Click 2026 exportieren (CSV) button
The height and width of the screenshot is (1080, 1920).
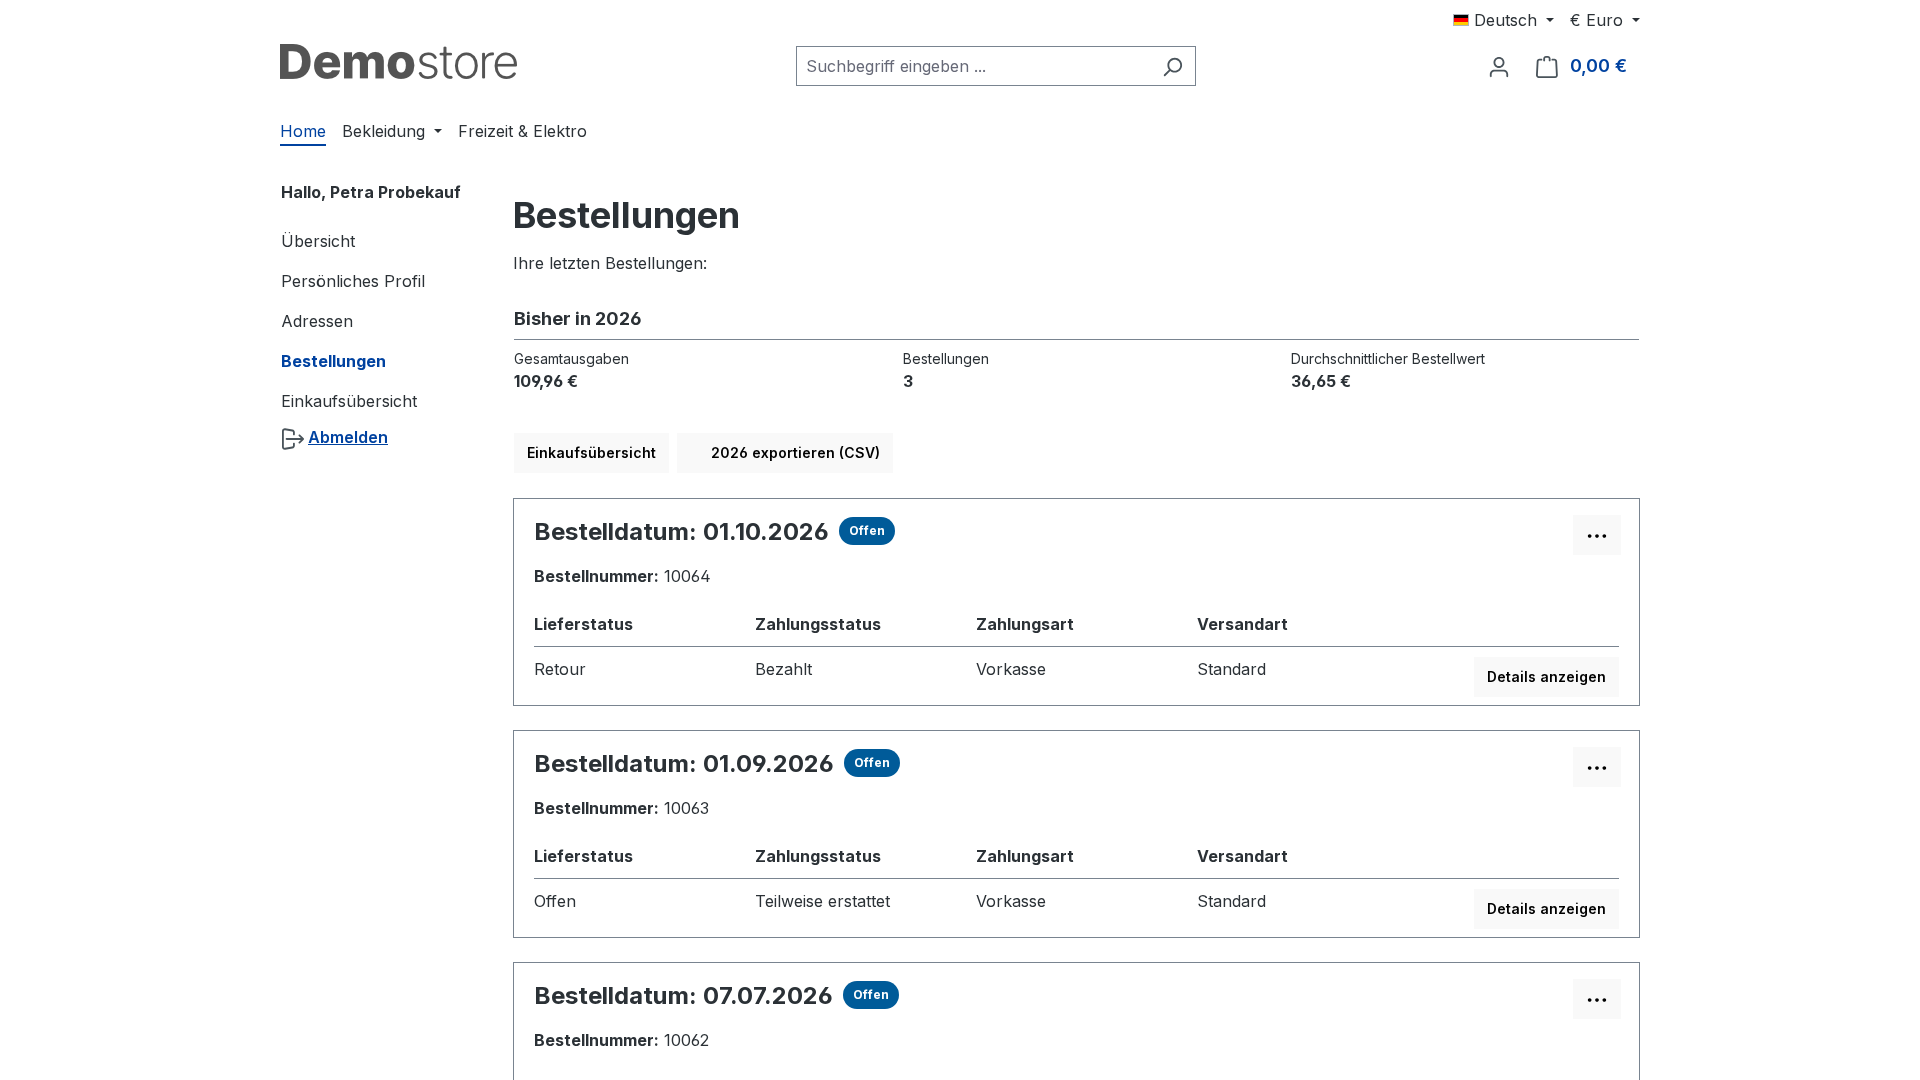coord(785,453)
